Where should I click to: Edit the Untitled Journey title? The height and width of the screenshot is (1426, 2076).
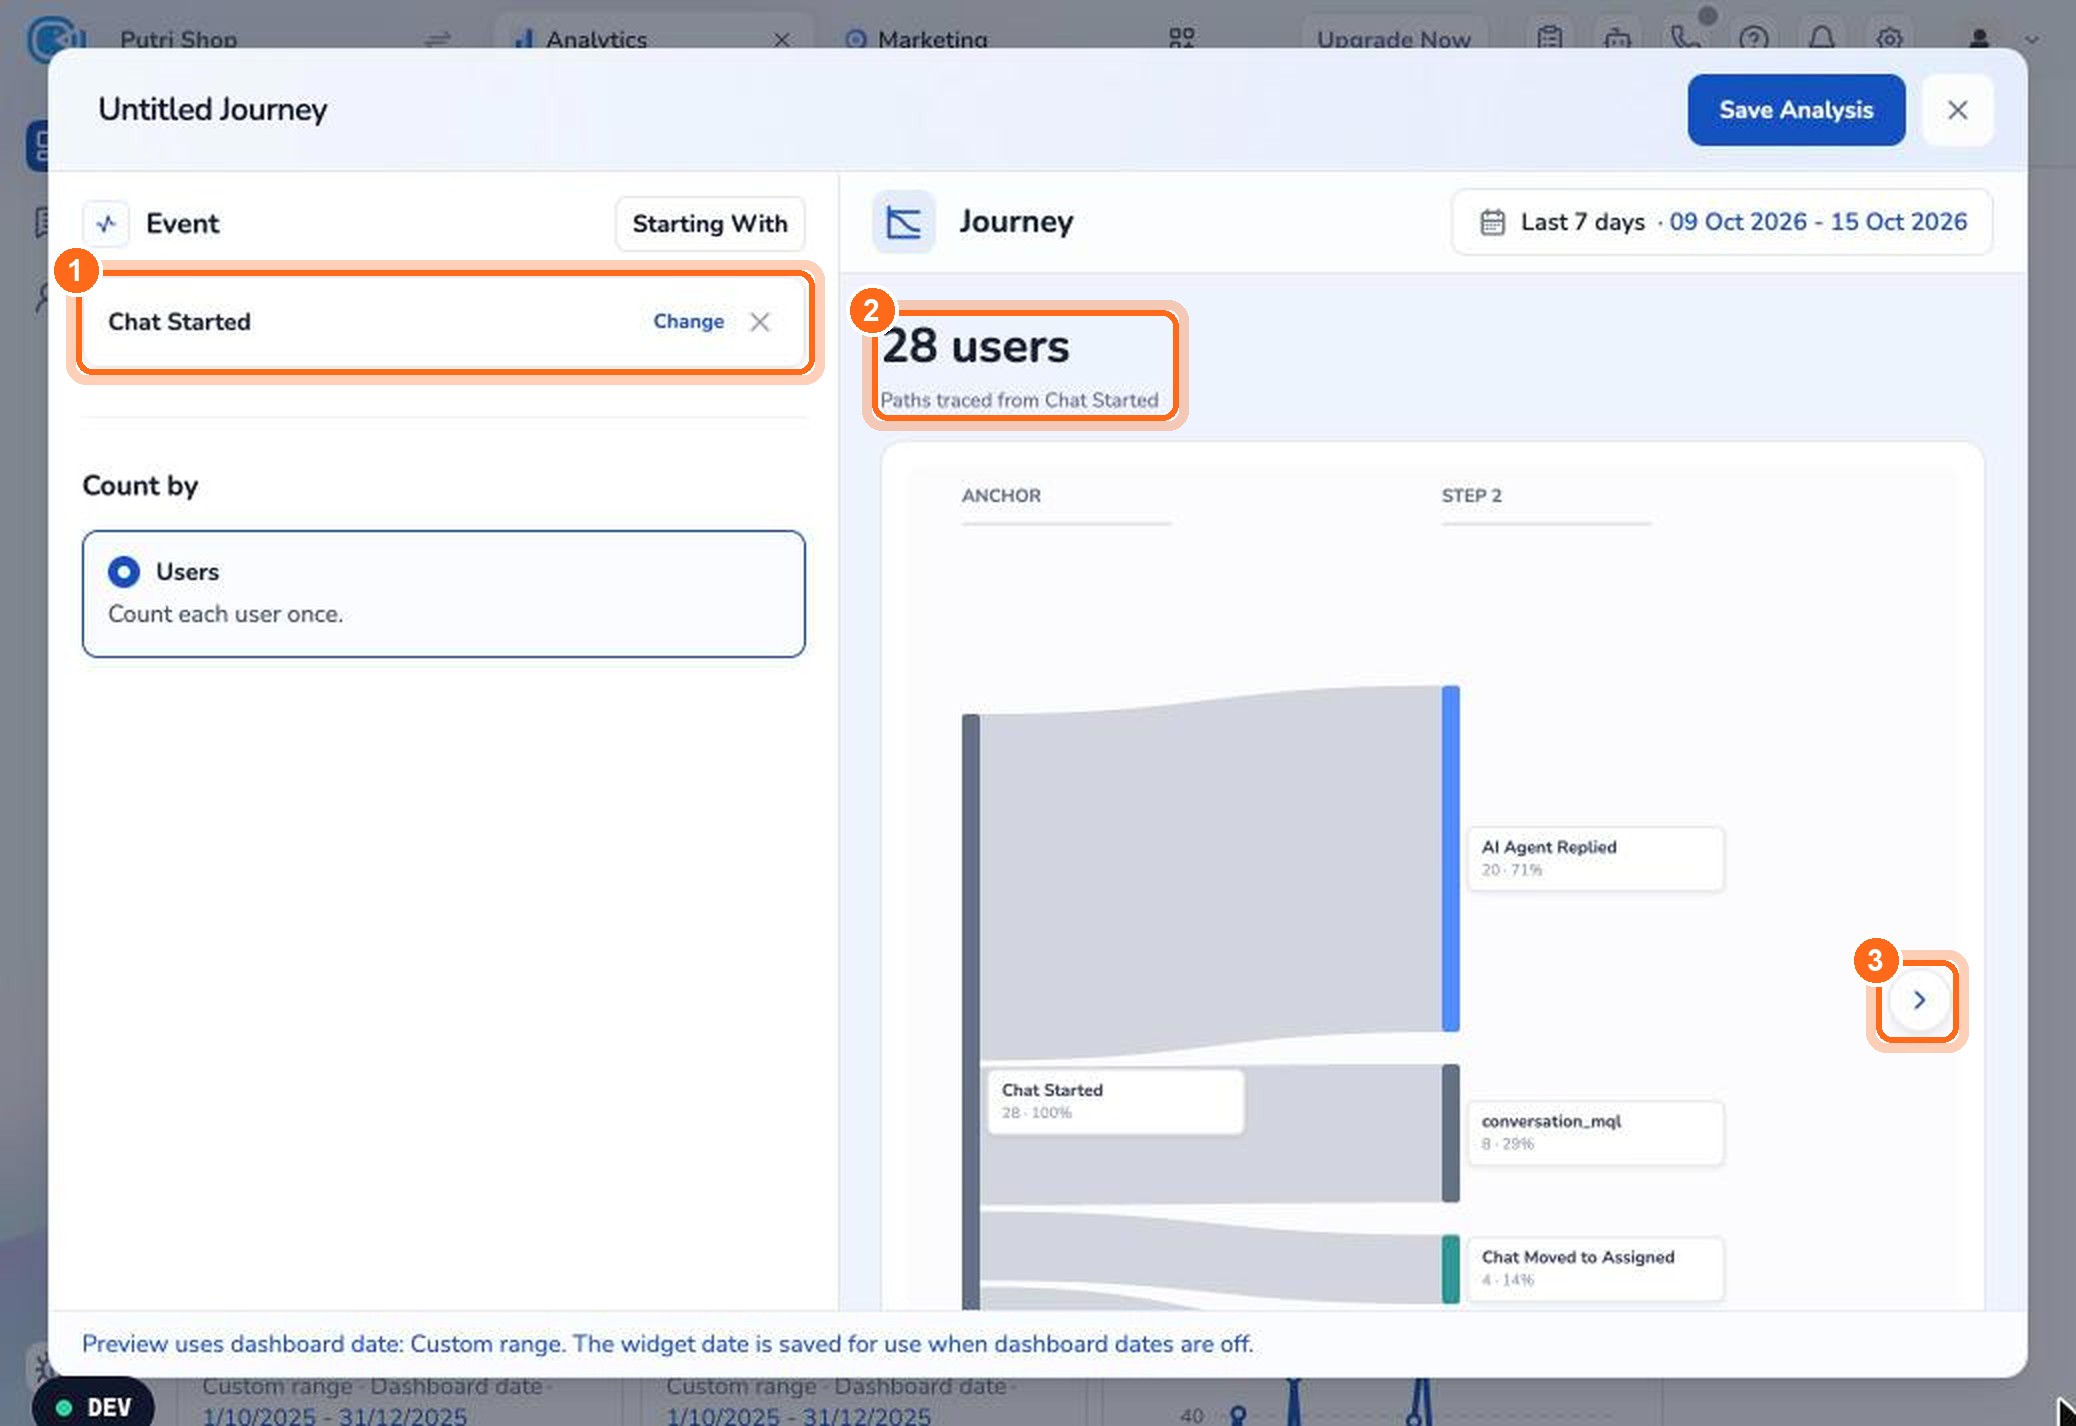213,109
